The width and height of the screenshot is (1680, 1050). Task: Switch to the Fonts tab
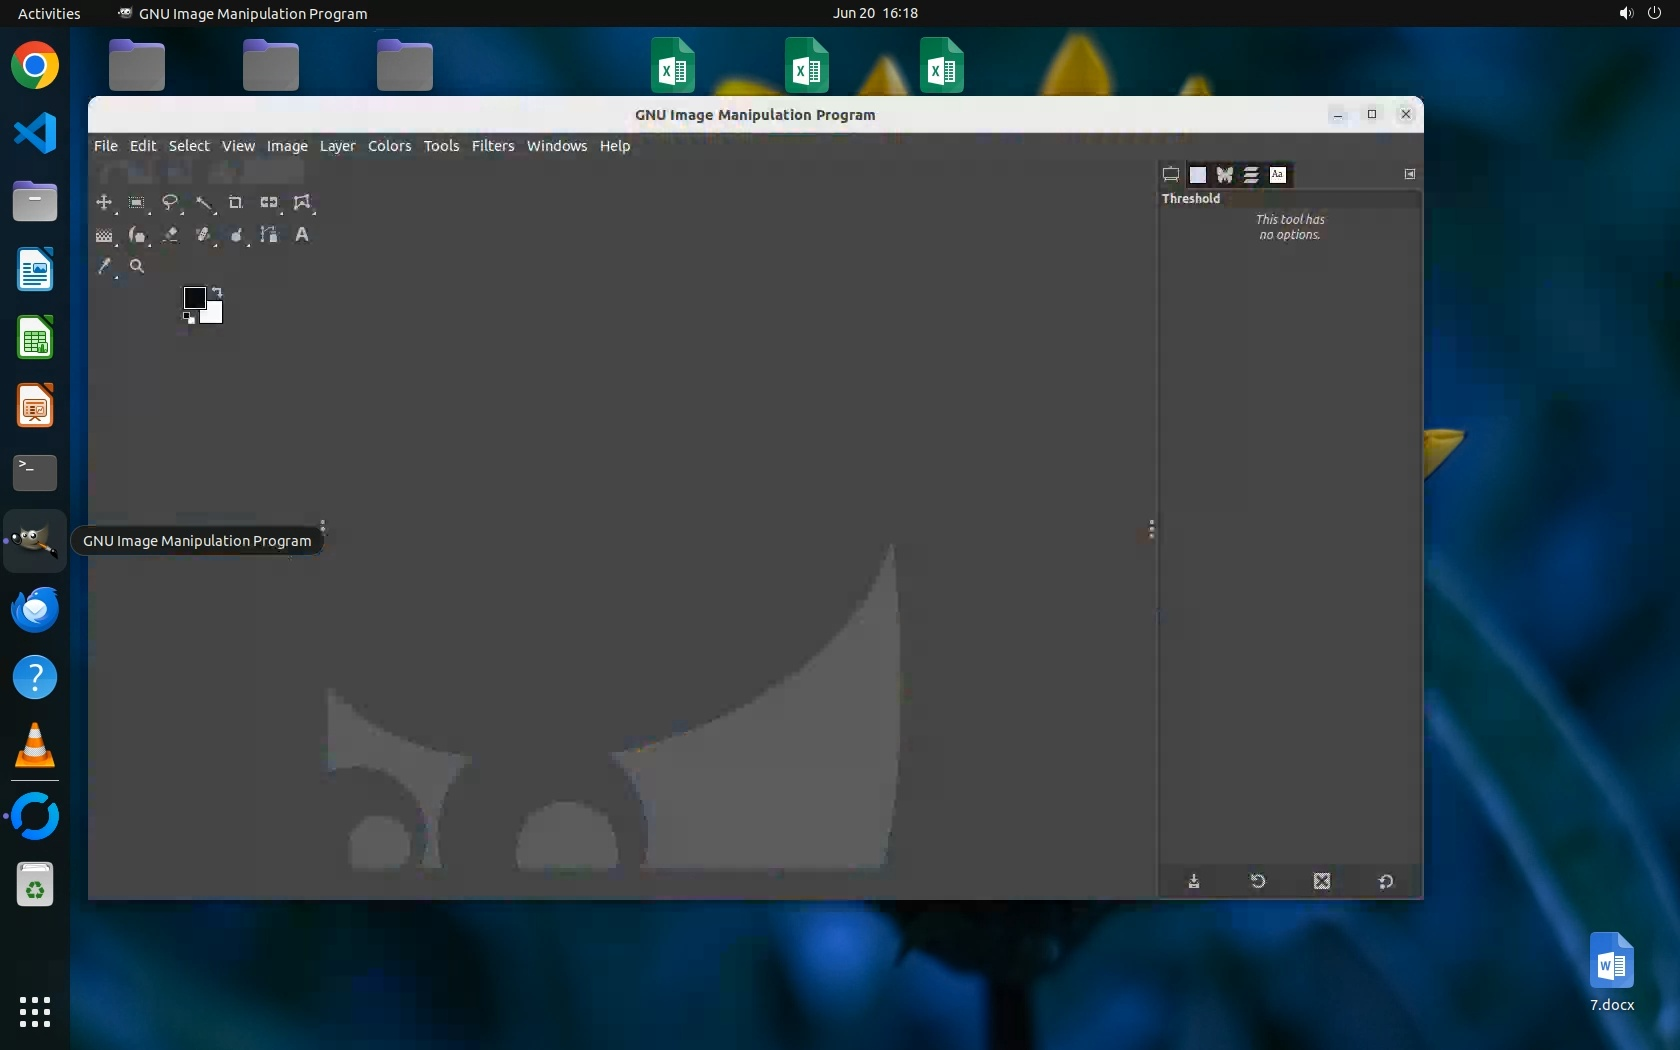[1277, 175]
